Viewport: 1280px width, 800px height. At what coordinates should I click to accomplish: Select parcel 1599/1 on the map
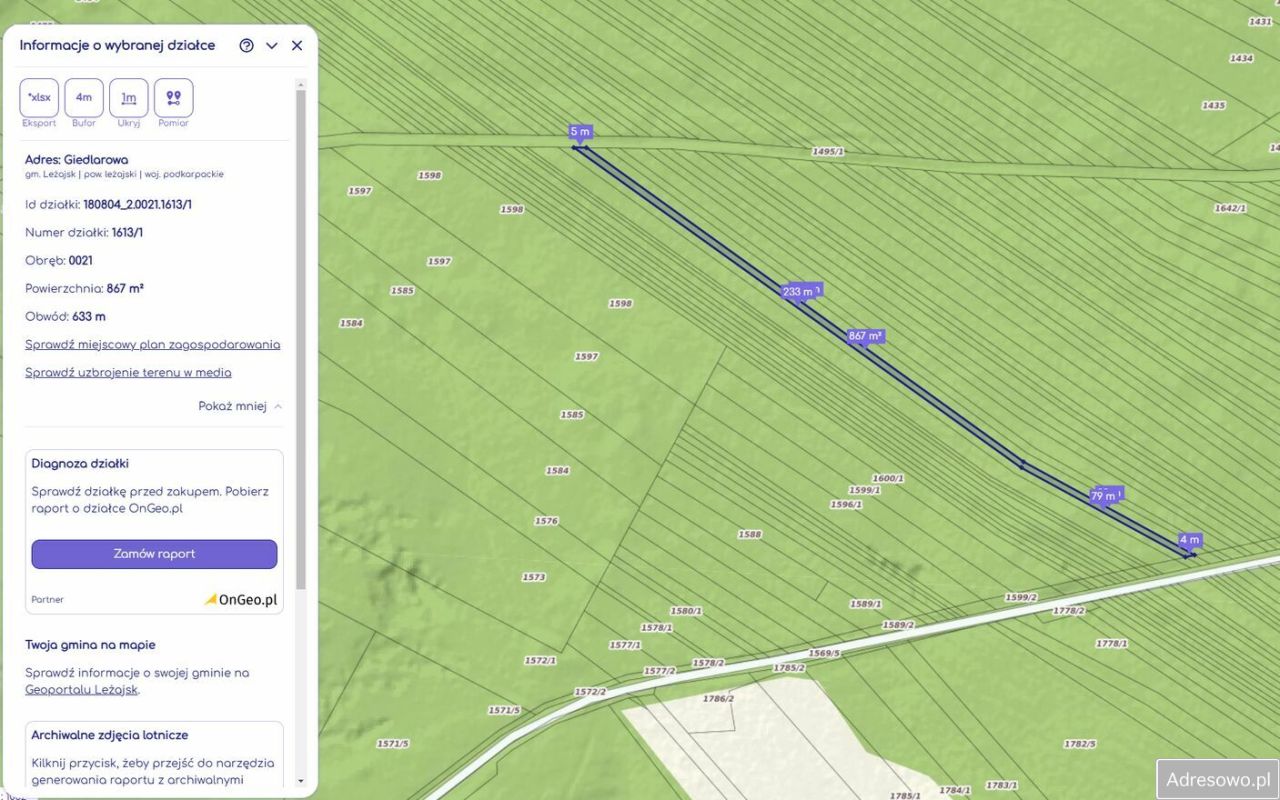[x=864, y=490]
